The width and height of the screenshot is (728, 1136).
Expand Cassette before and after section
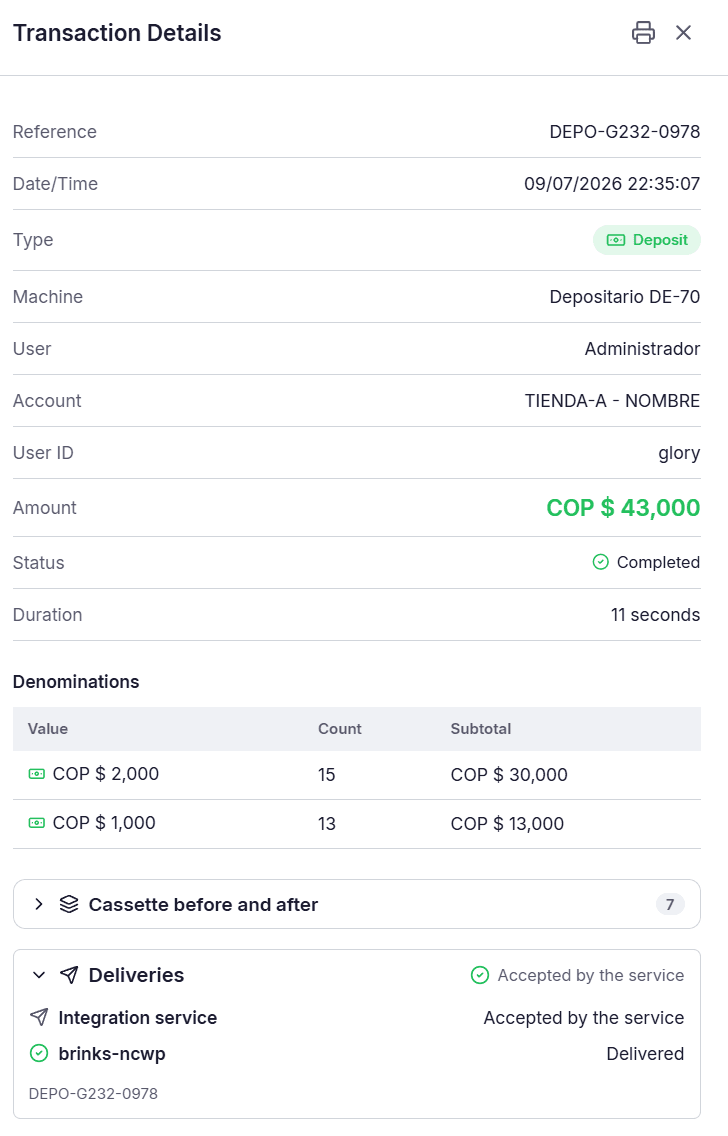356,904
